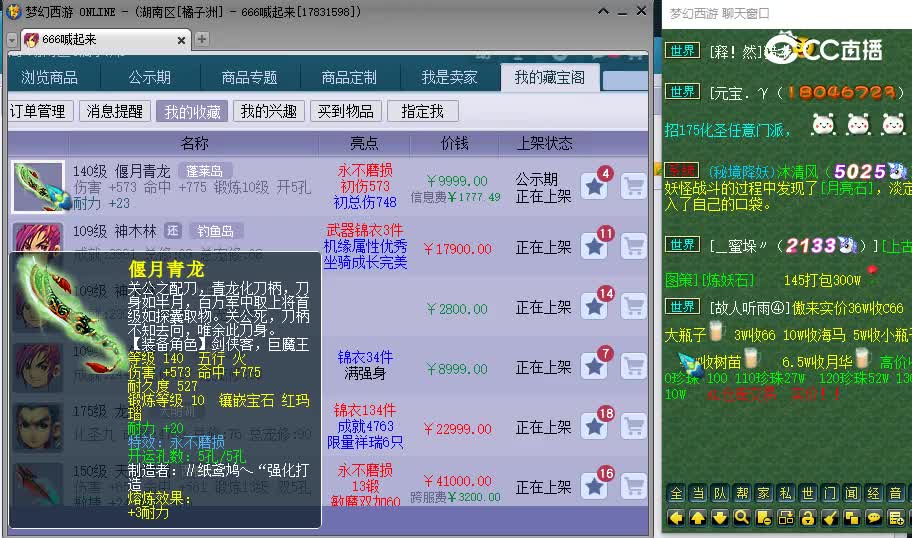Add ¥8999 listing to cart
The image size is (912, 538).
633,366
